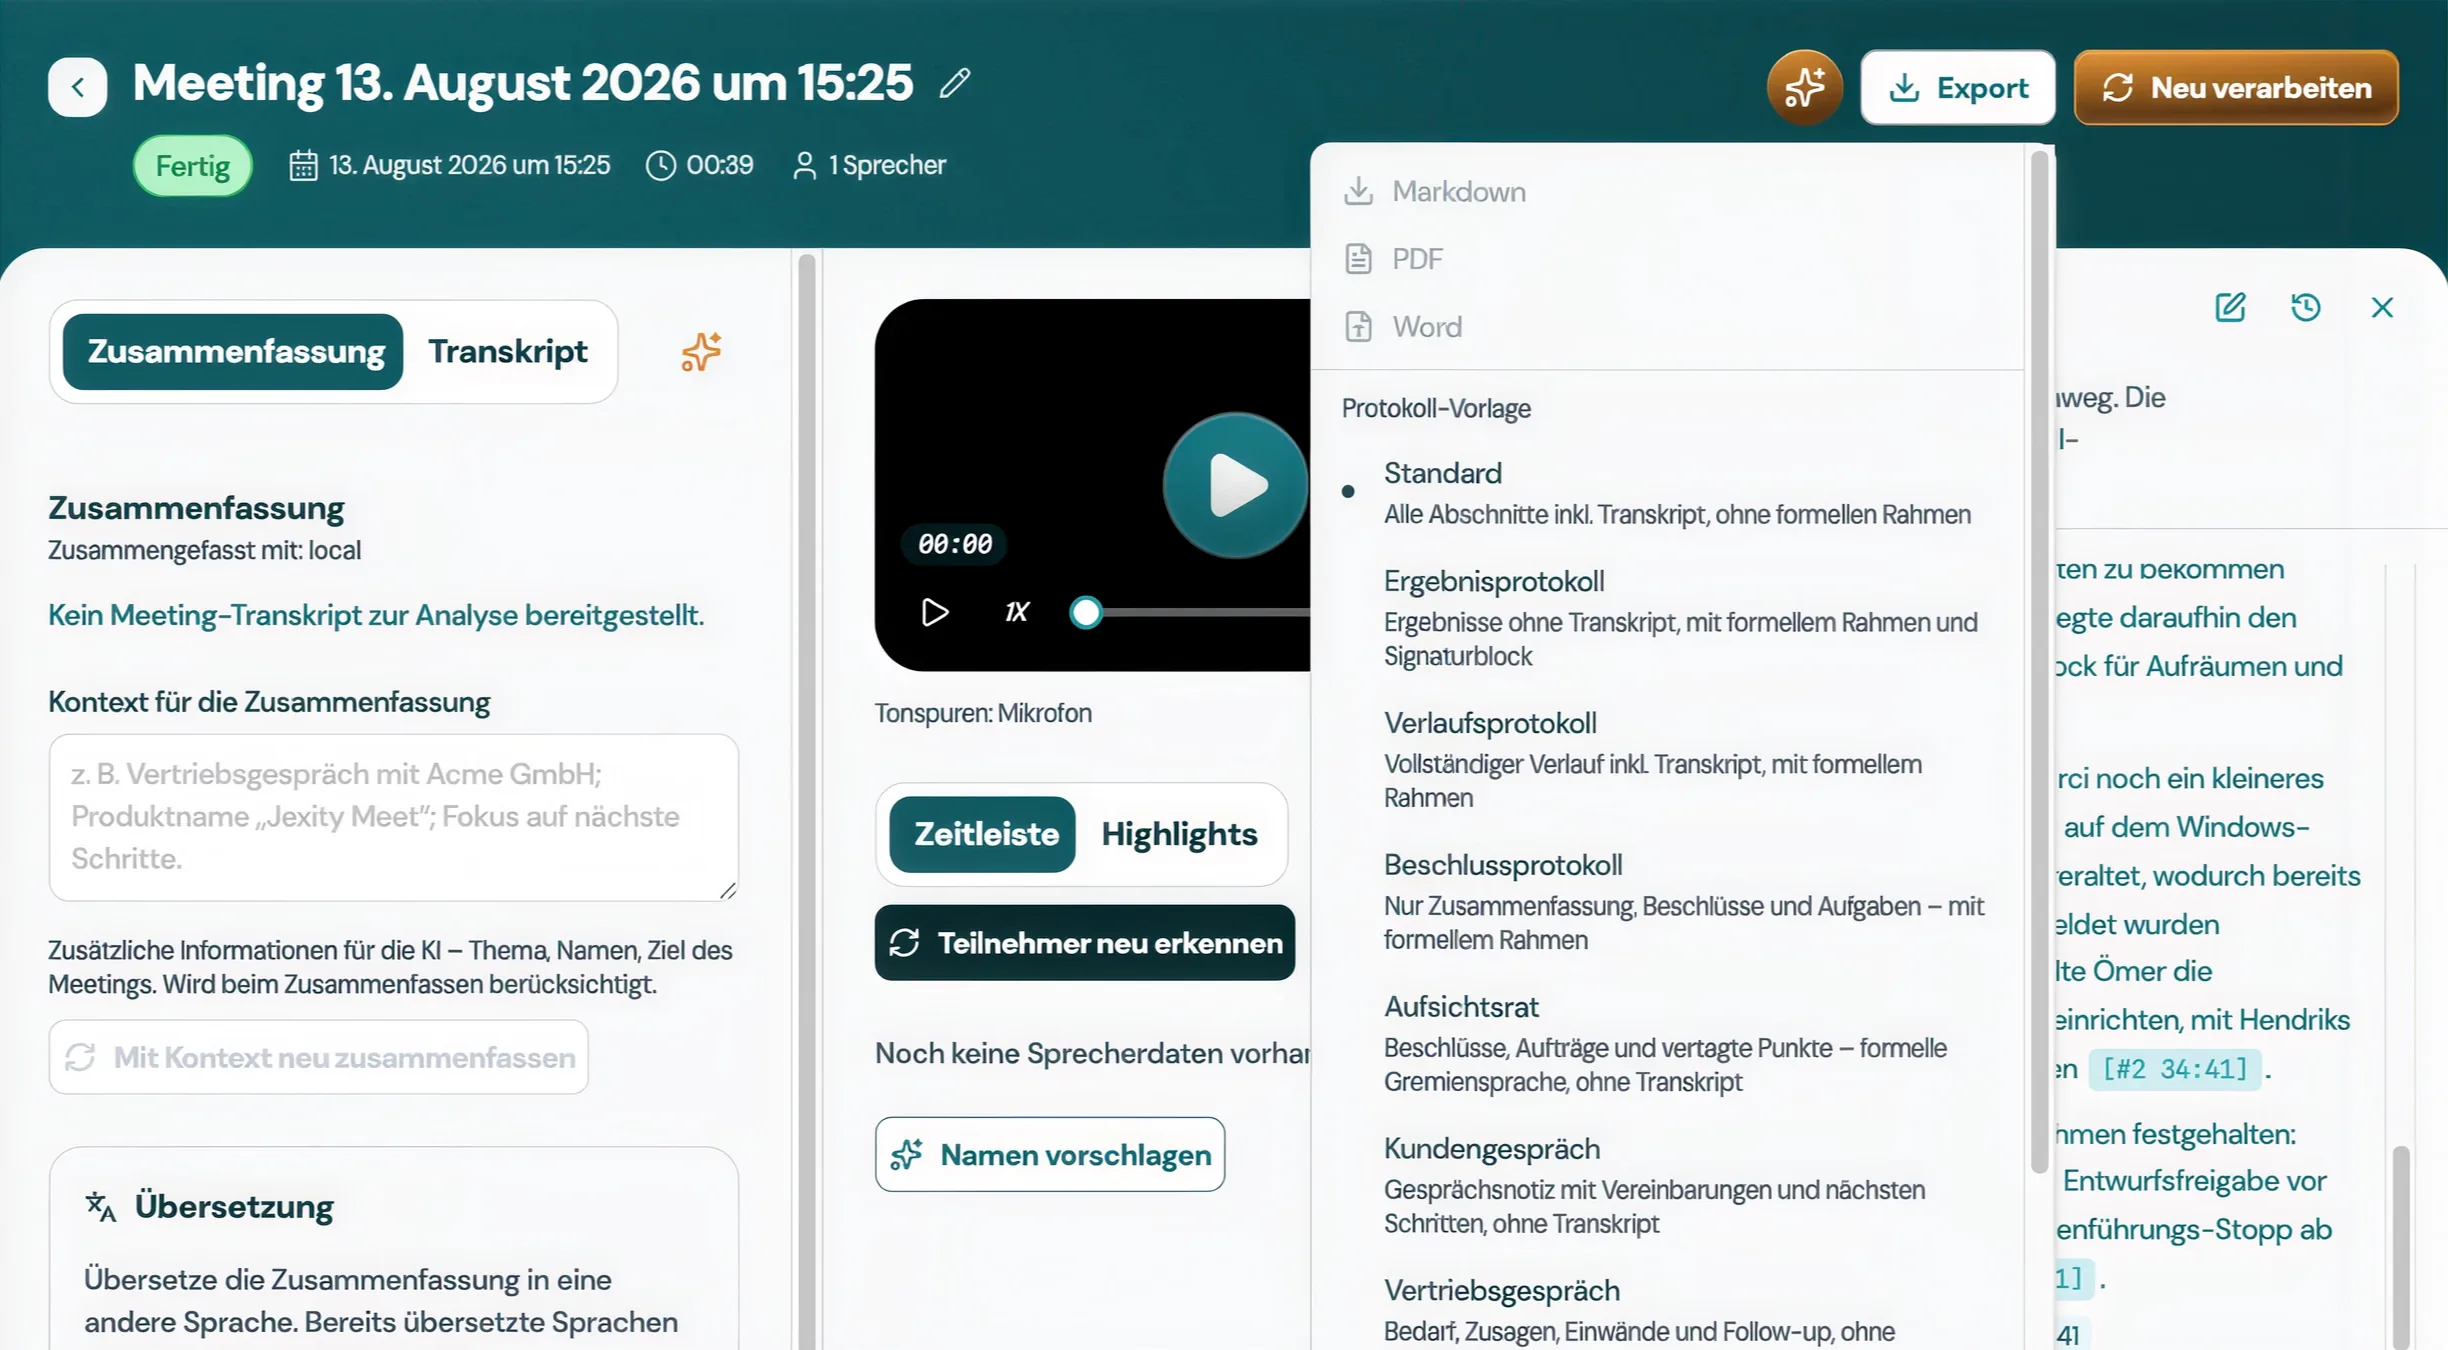Click the sparkle icon inside Namen vorschlagen
Image resolution: width=2448 pixels, height=1350 pixels.
(x=906, y=1155)
